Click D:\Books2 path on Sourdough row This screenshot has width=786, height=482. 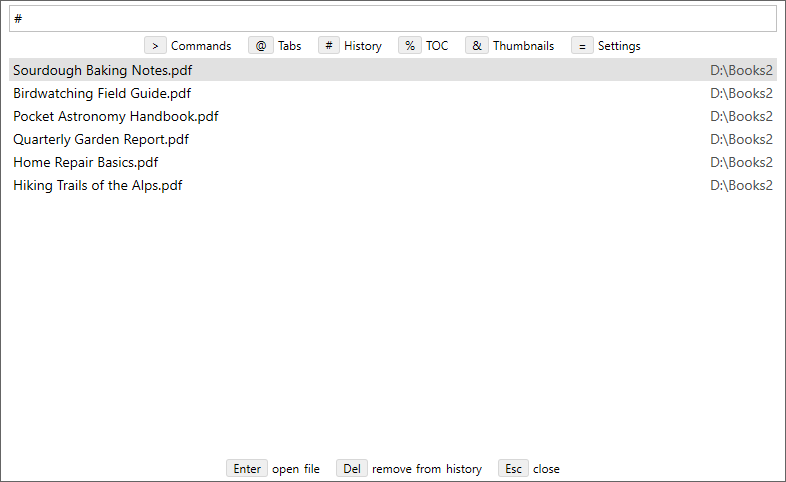(741, 70)
